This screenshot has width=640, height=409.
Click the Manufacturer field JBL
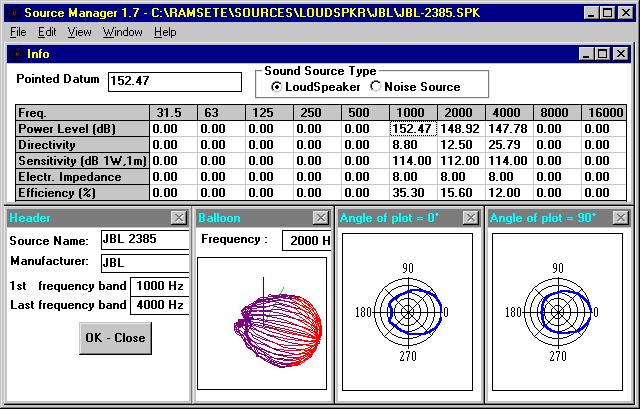coord(145,263)
